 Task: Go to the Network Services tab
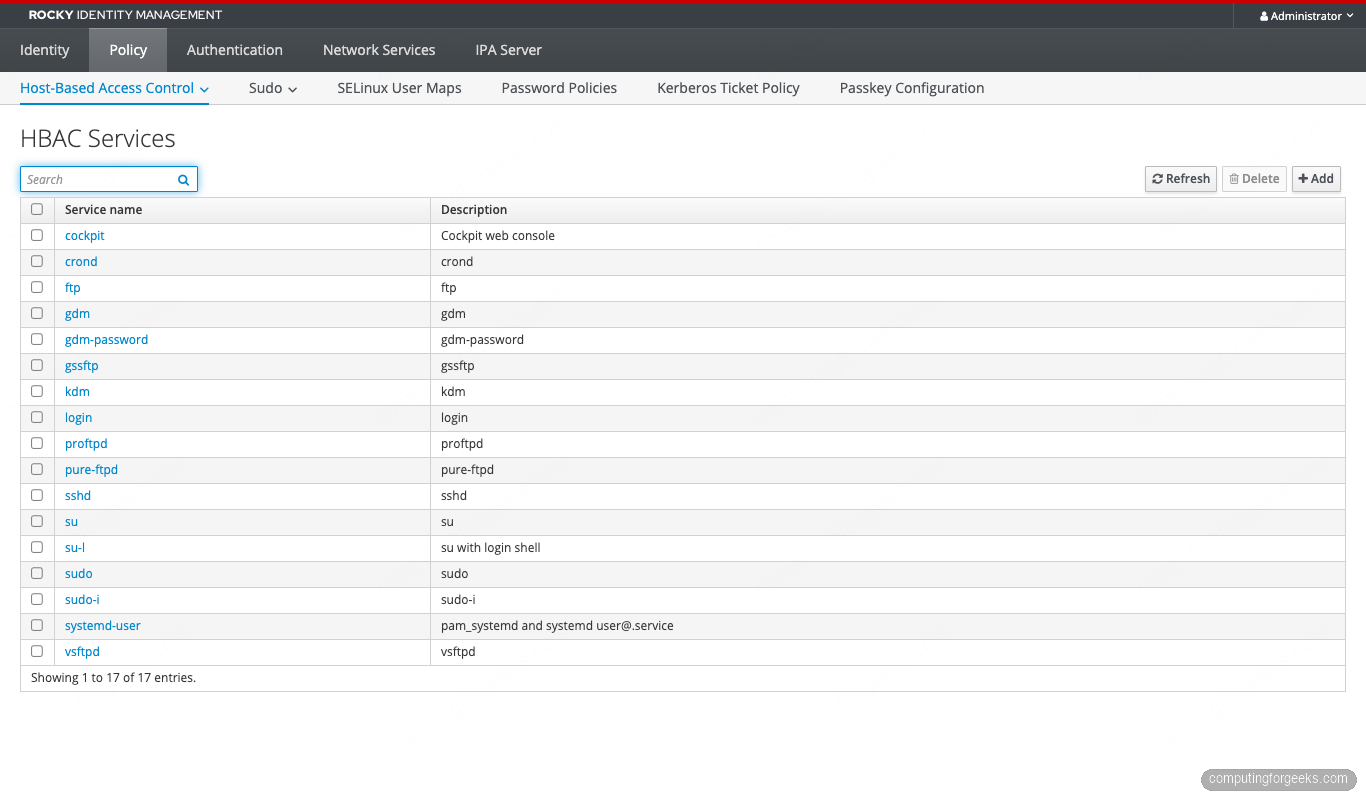pos(379,50)
